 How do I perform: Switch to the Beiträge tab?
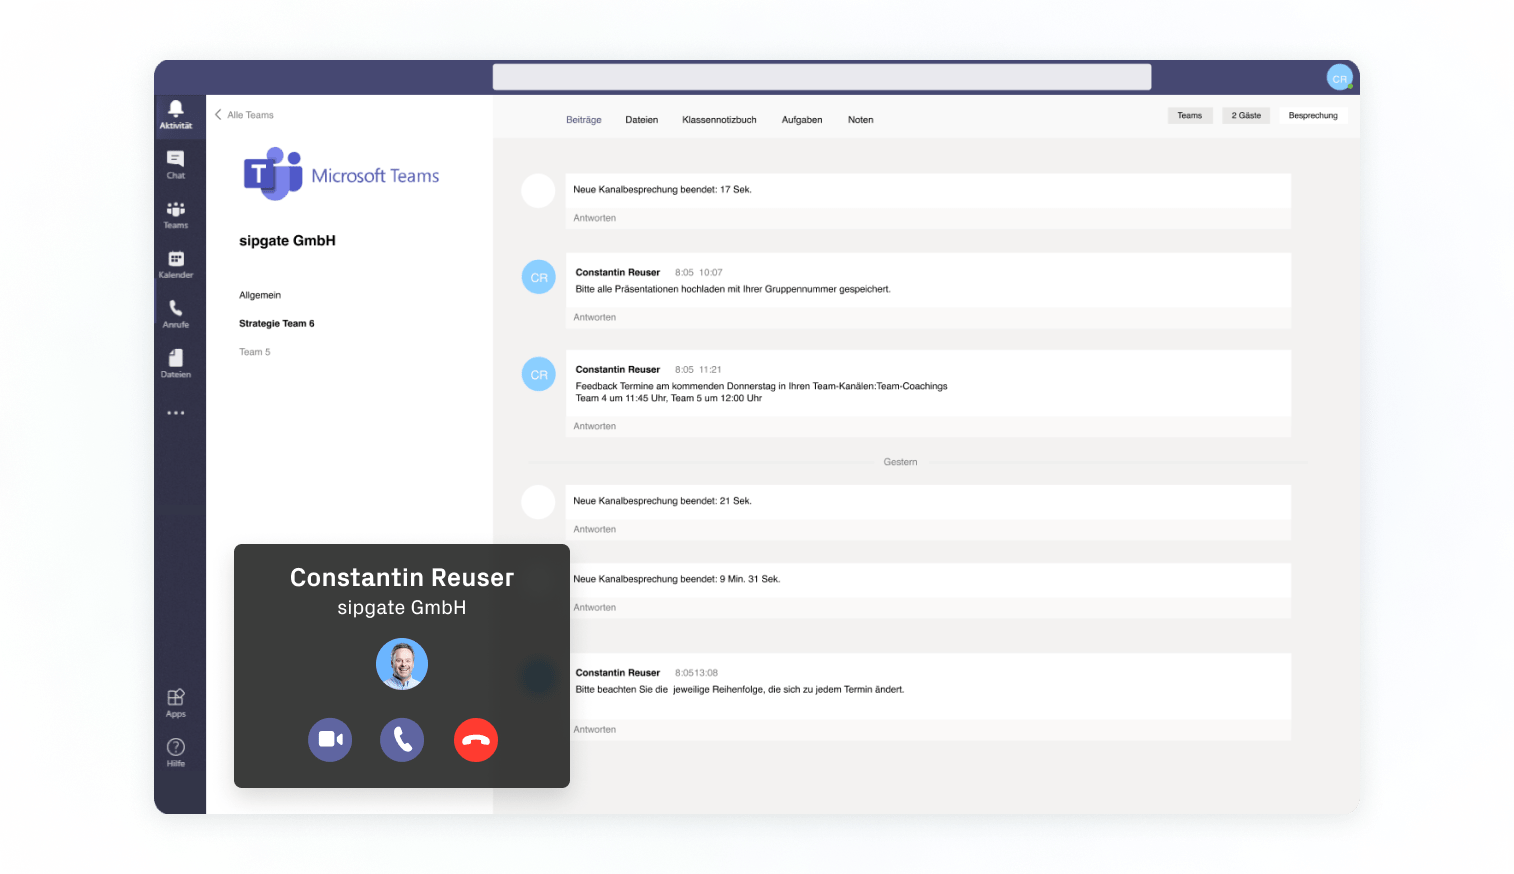[x=584, y=120]
